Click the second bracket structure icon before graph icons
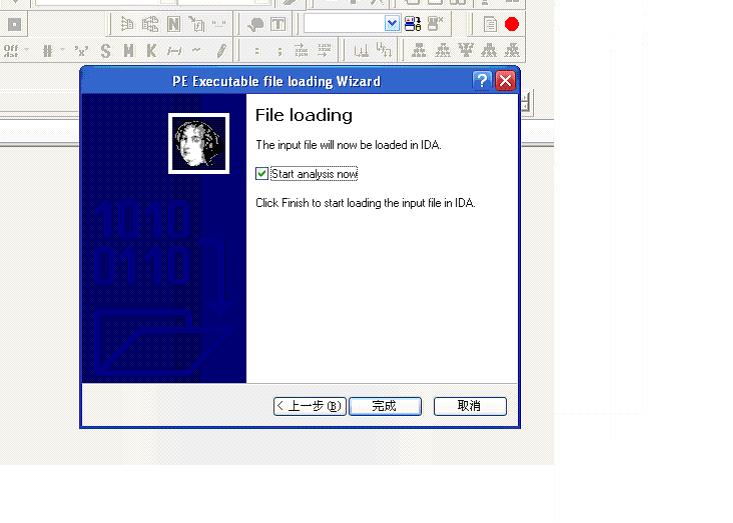Viewport: 733px width, 523px height. [384, 50]
